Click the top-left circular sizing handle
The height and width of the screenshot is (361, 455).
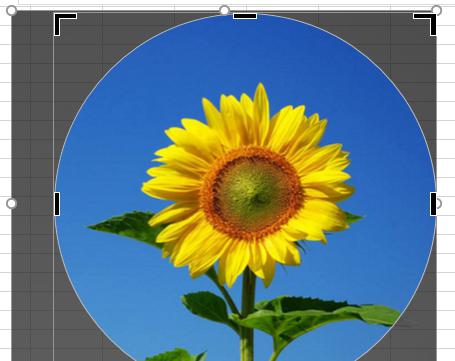(12, 11)
